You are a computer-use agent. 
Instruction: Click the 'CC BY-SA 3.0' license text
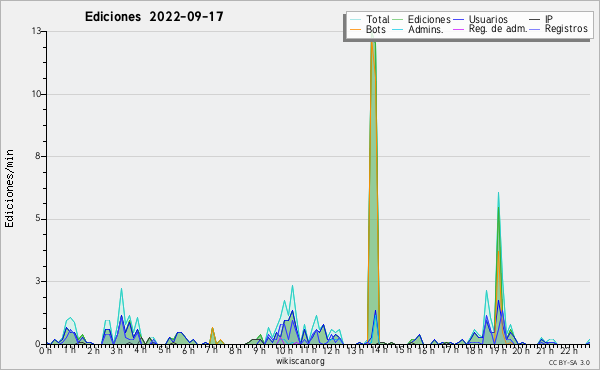pos(569,362)
